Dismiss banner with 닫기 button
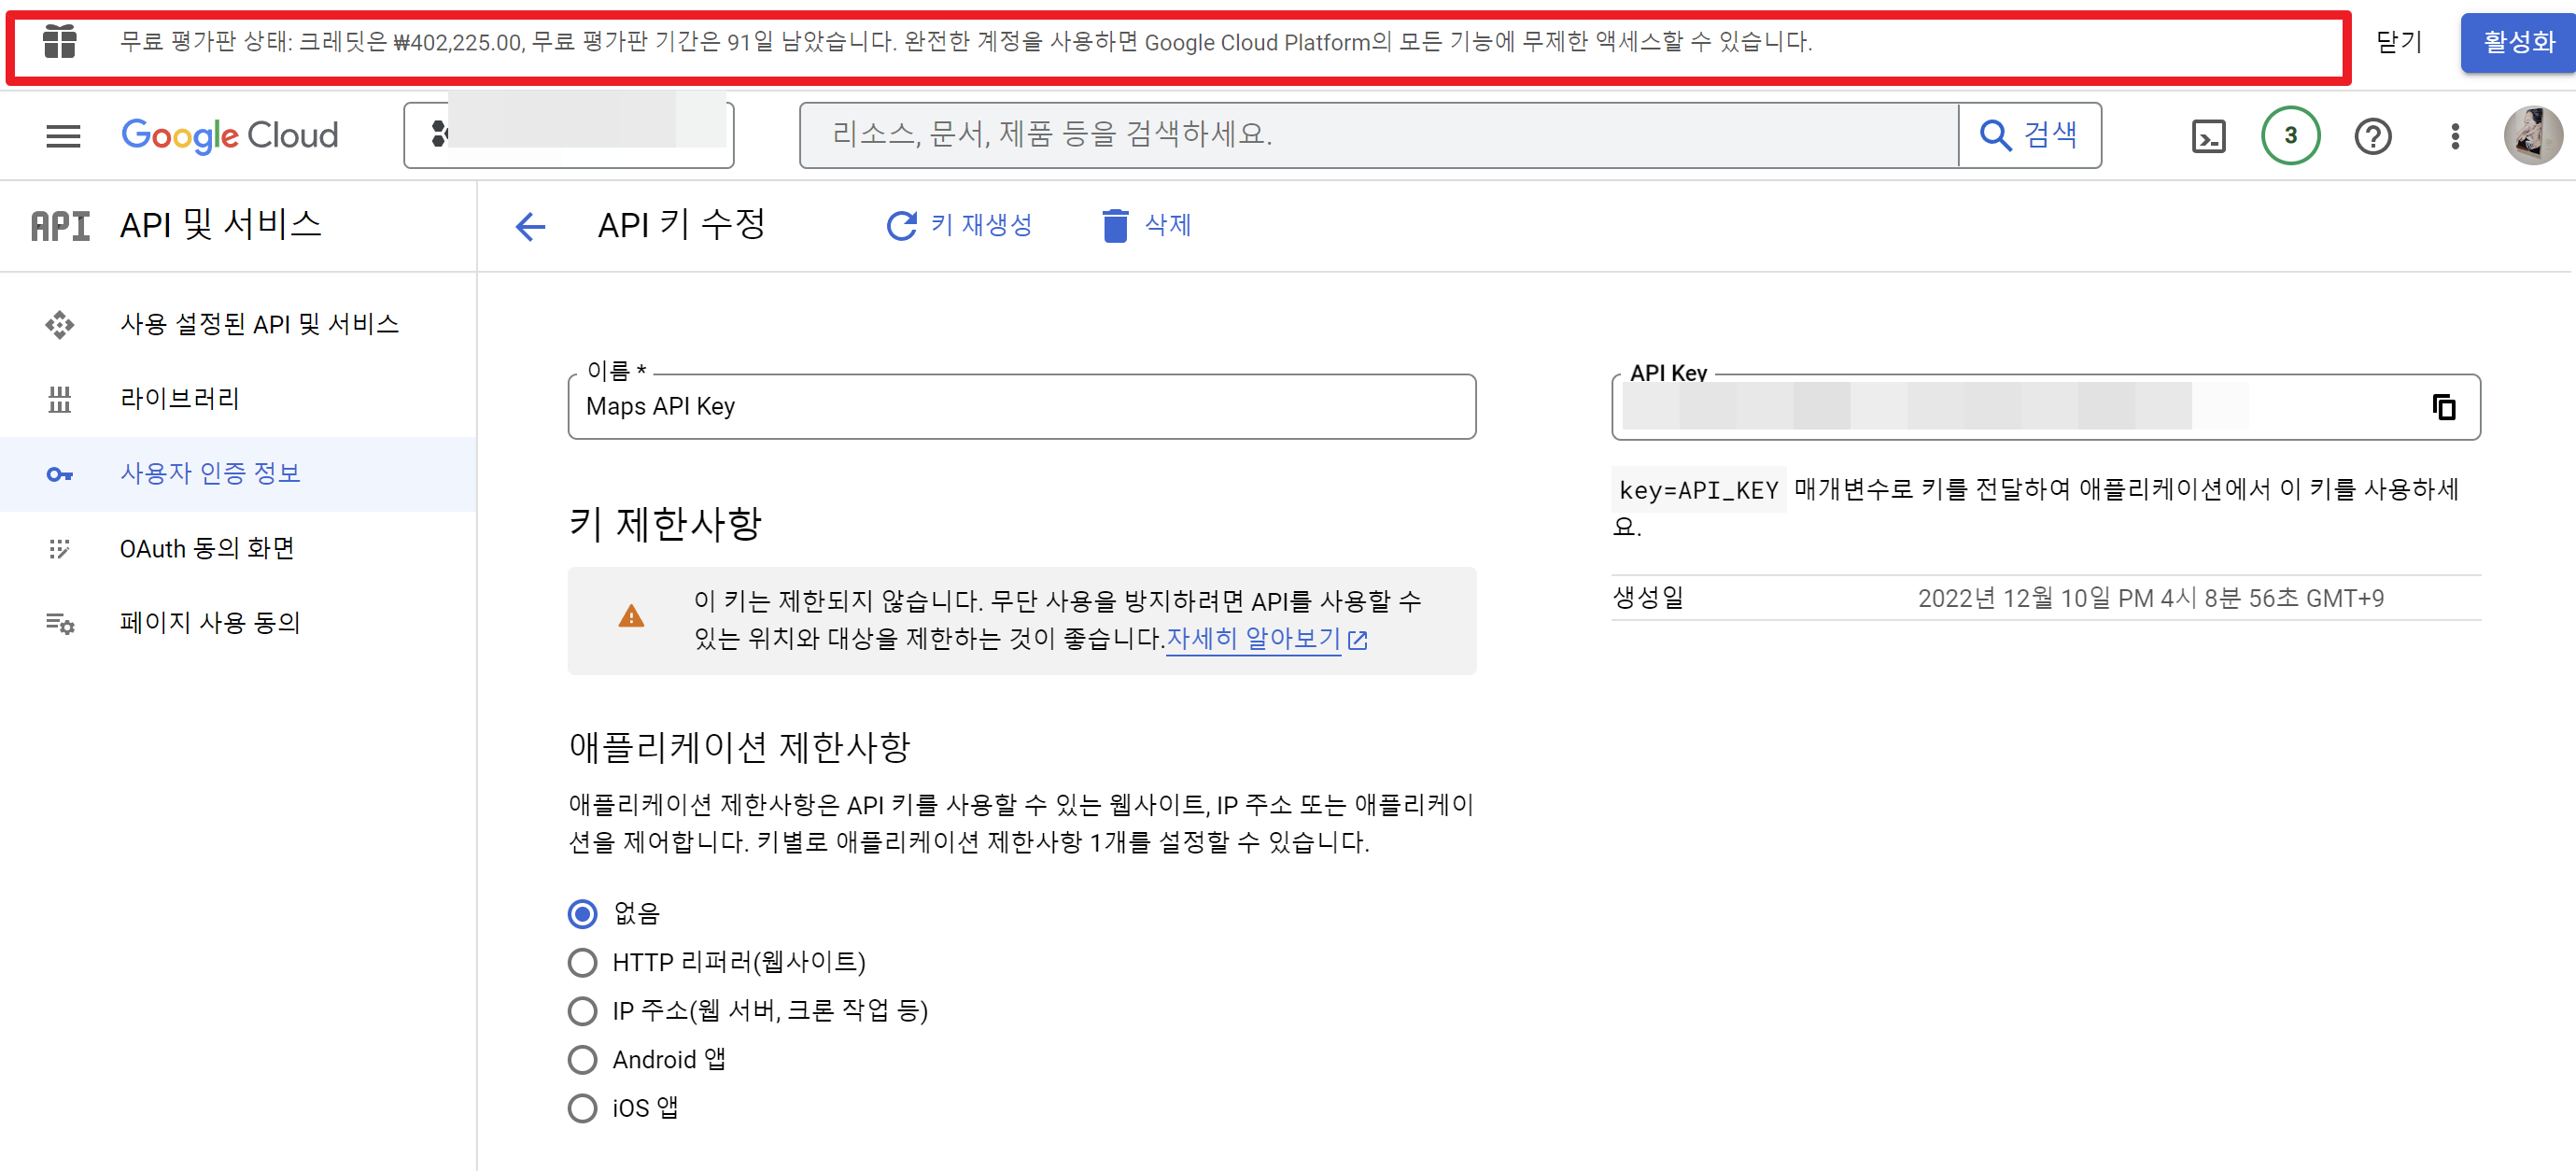 click(2399, 42)
